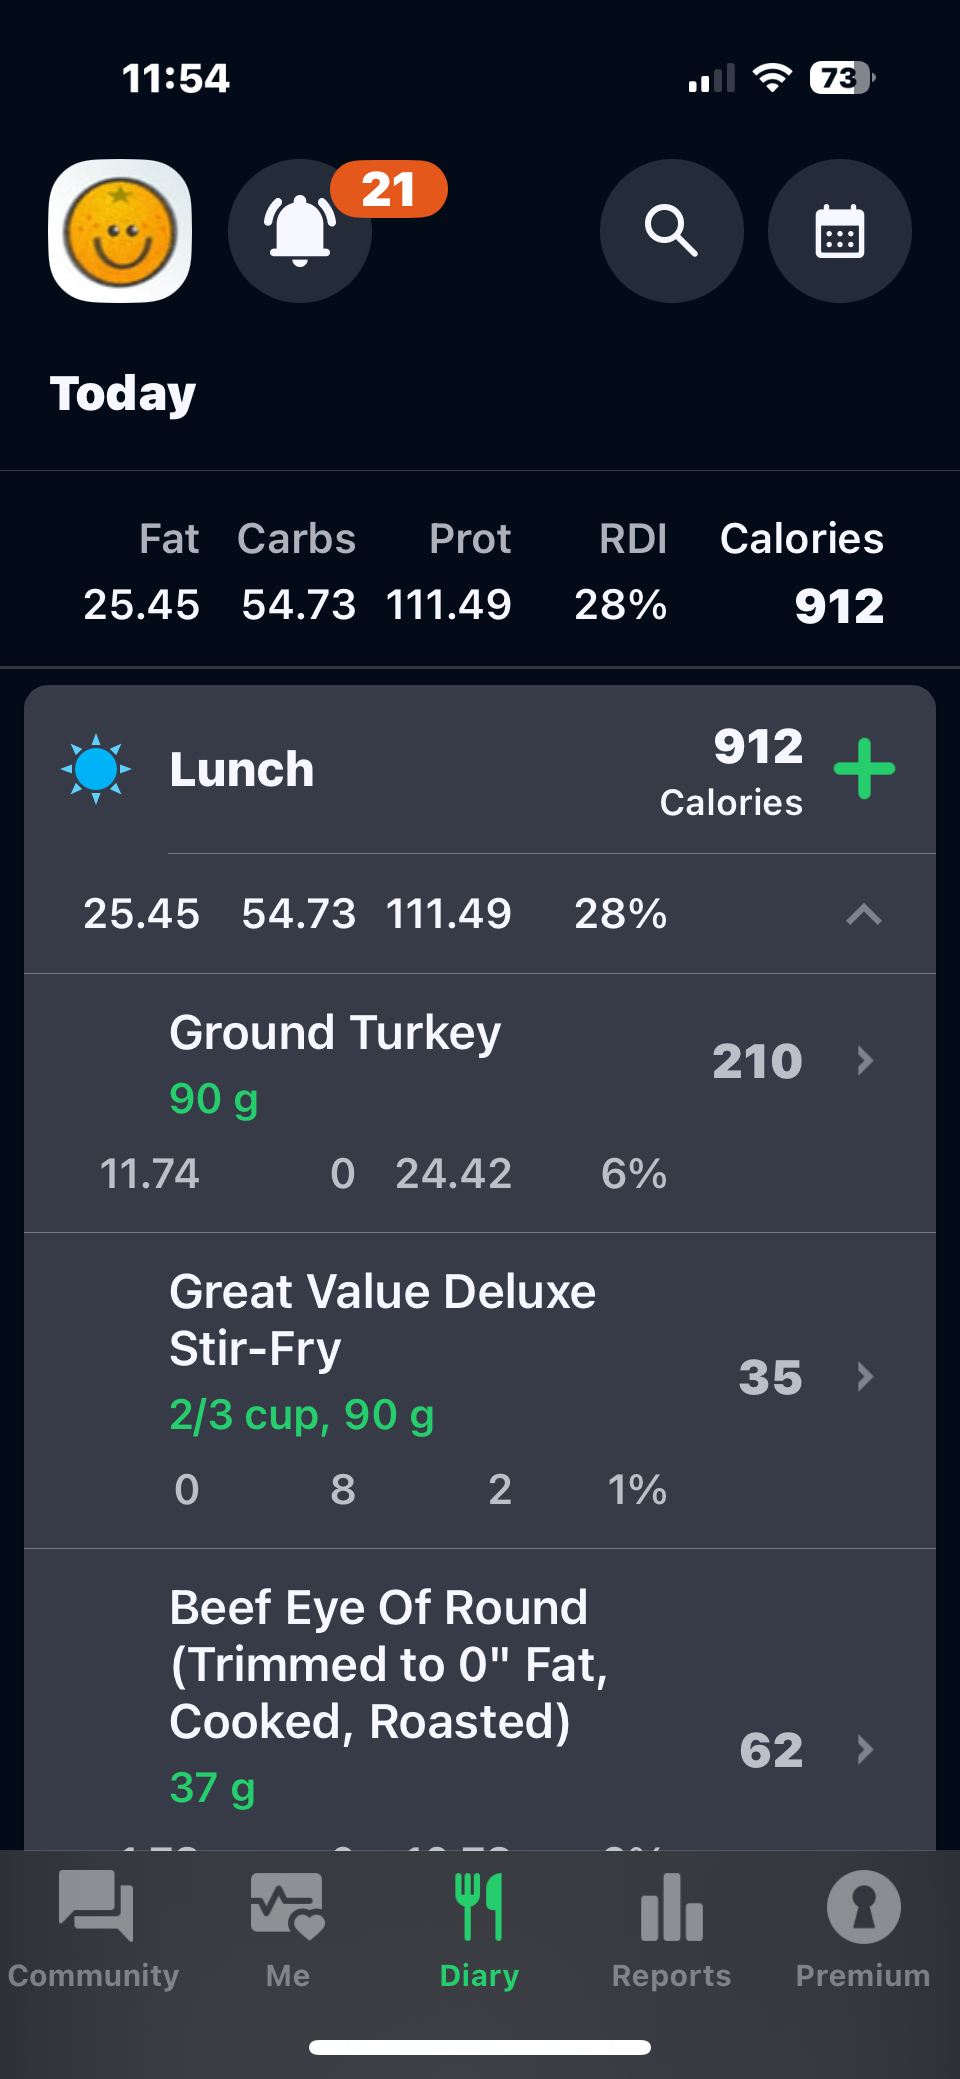Image resolution: width=960 pixels, height=2079 pixels.
Task: Tap Great Value Deluxe Stir-Fry entry
Action: 382,1319
